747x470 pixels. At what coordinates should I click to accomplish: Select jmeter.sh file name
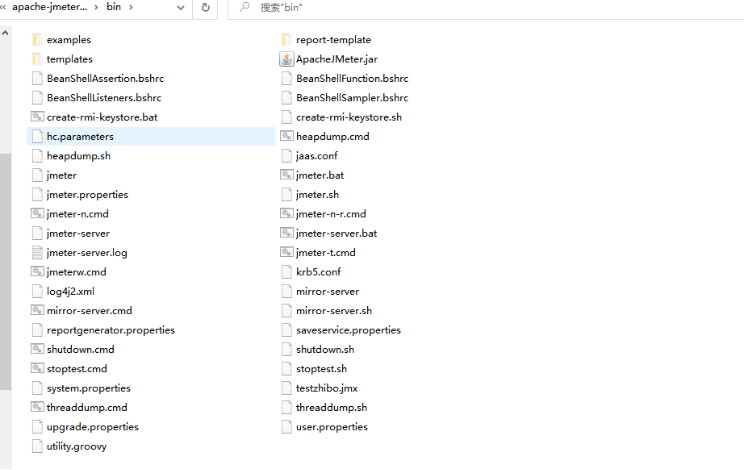click(317, 194)
